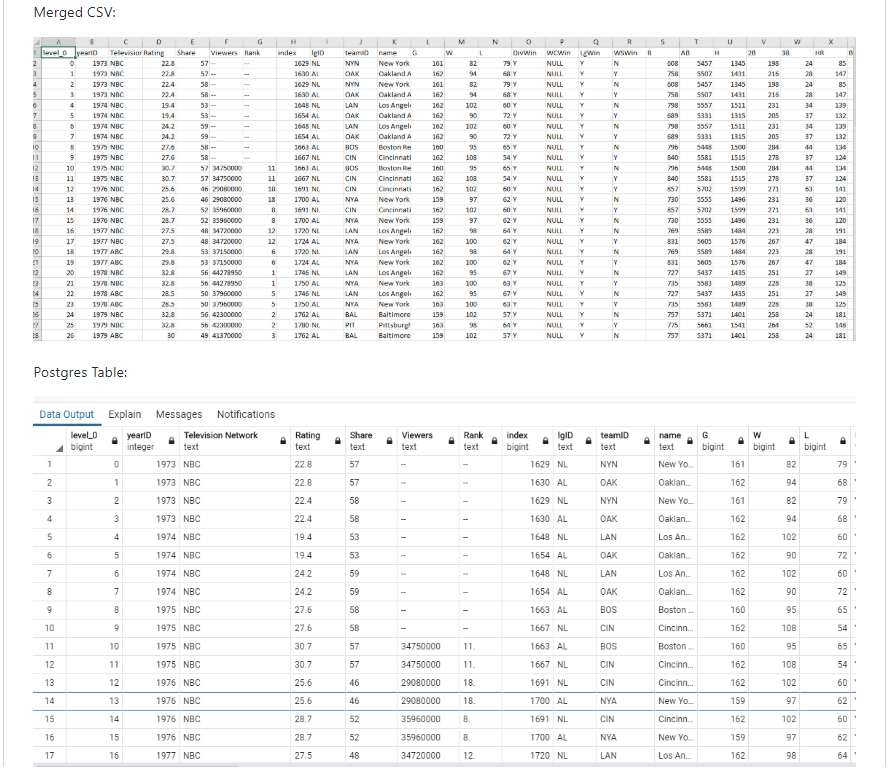Viewport: 888px width, 770px height.
Task: Click spreadsheet cell Pittsburgh in name column
Action: 394,326
